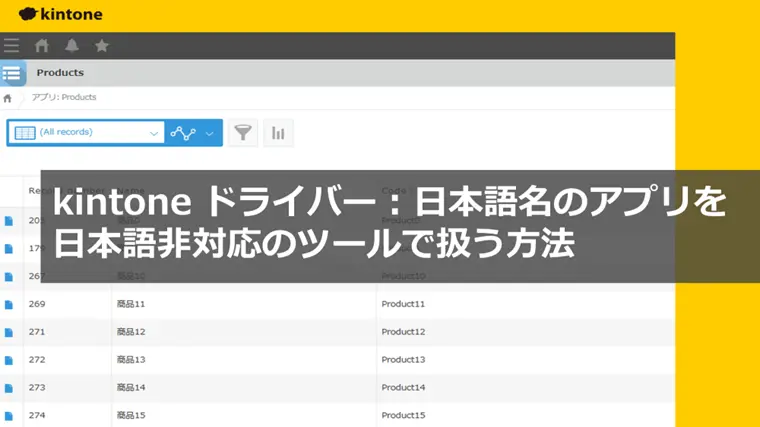Click the Product11 code cell
Image resolution: width=760 pixels, height=427 pixels.
click(x=403, y=304)
